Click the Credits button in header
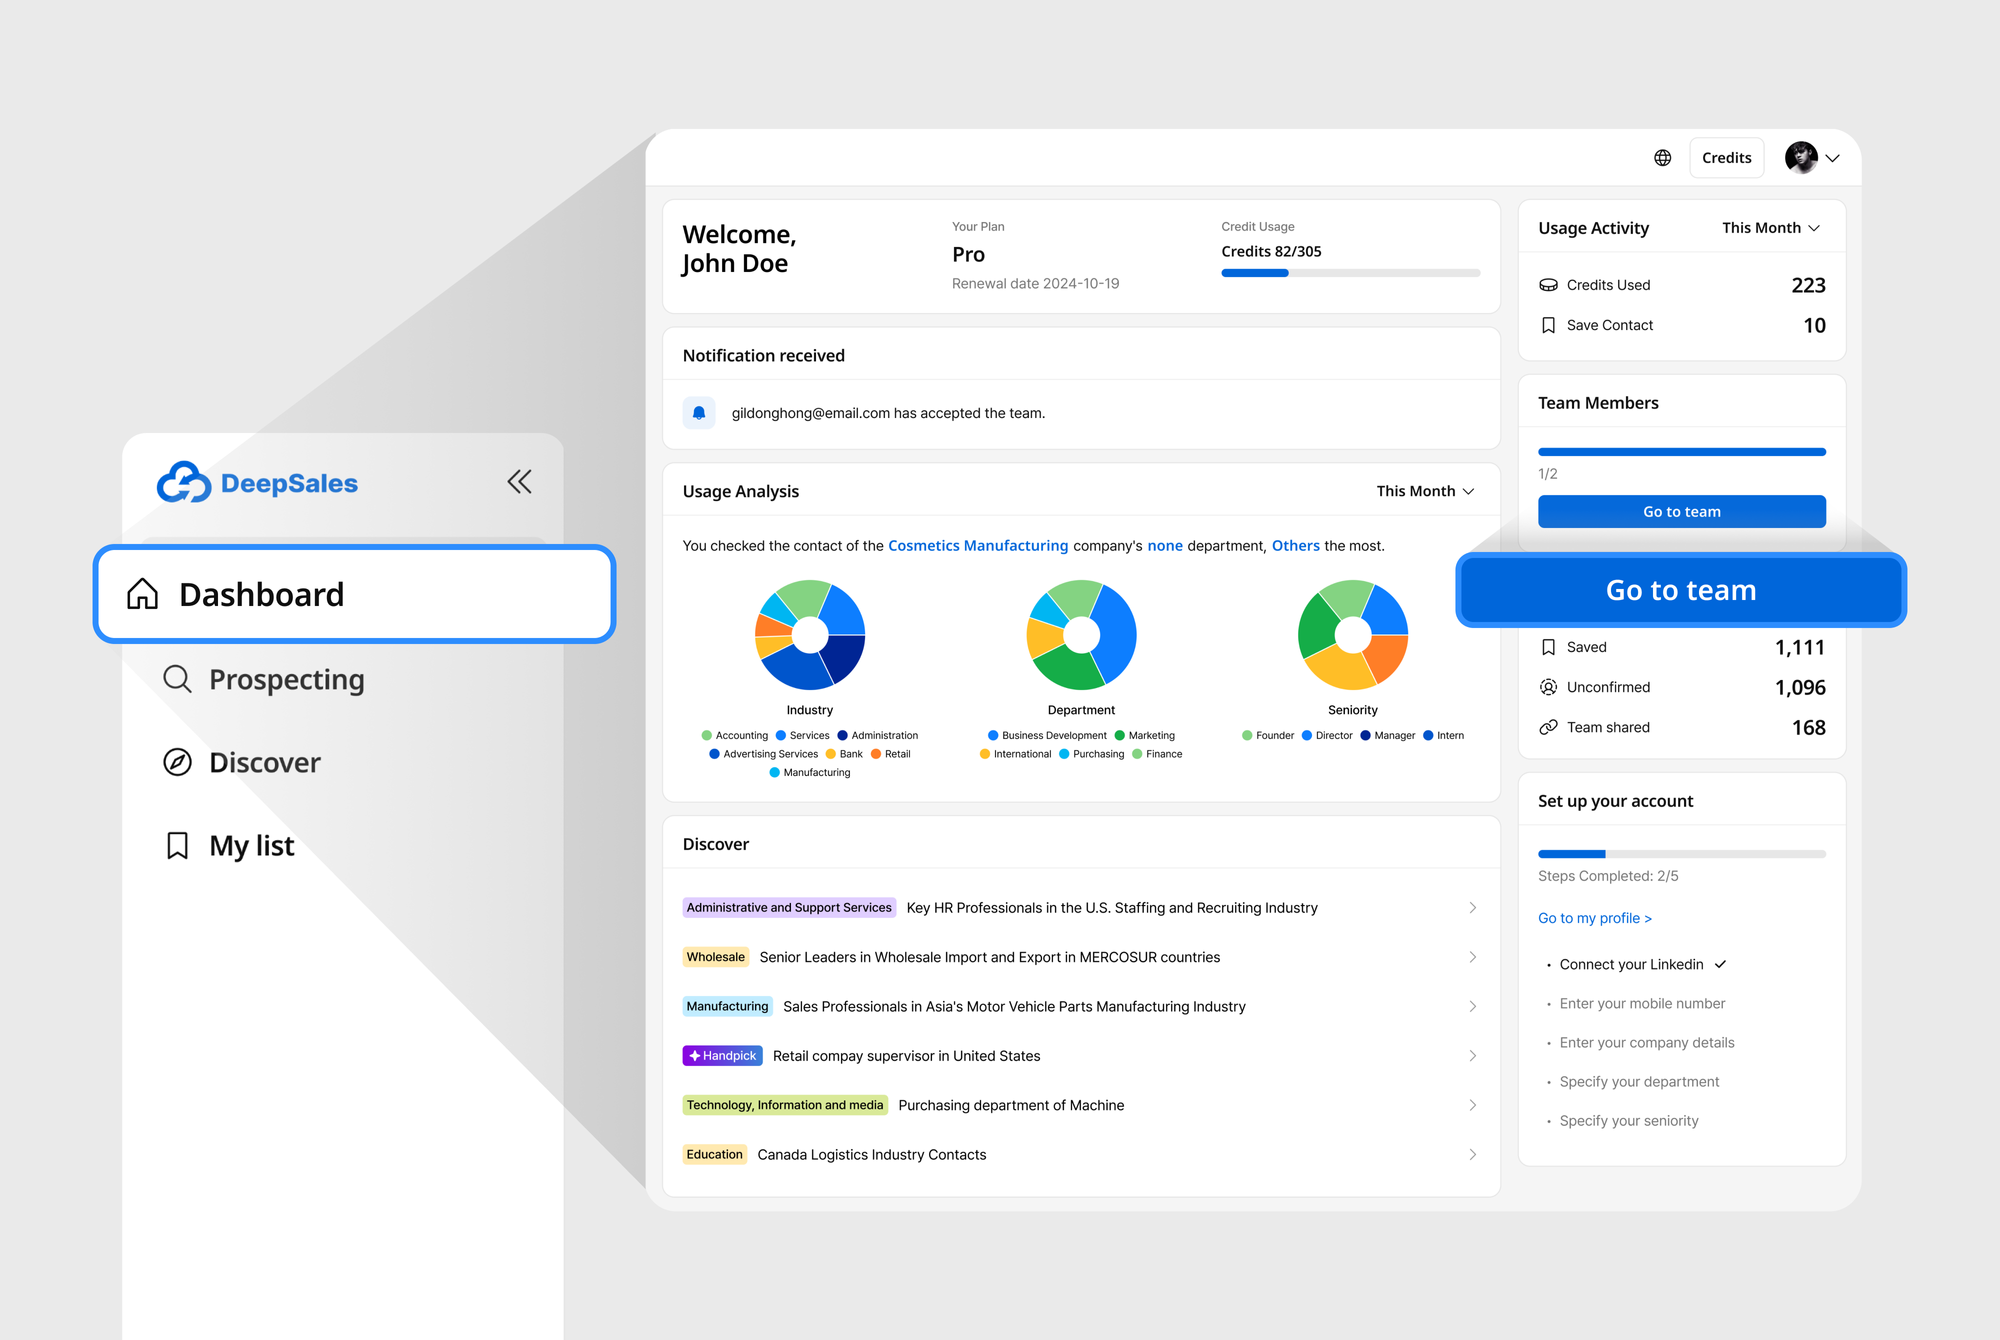Screen dimensions: 2000x1340 (1726, 158)
